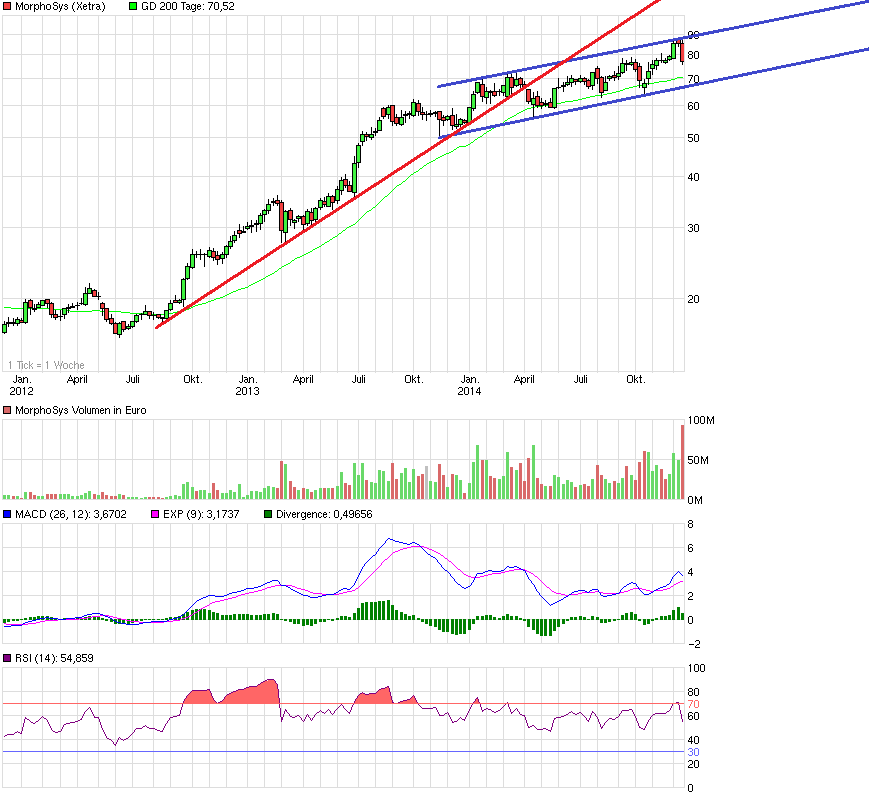Click the price axis value 20
The height and width of the screenshot is (796, 869).
pos(693,299)
